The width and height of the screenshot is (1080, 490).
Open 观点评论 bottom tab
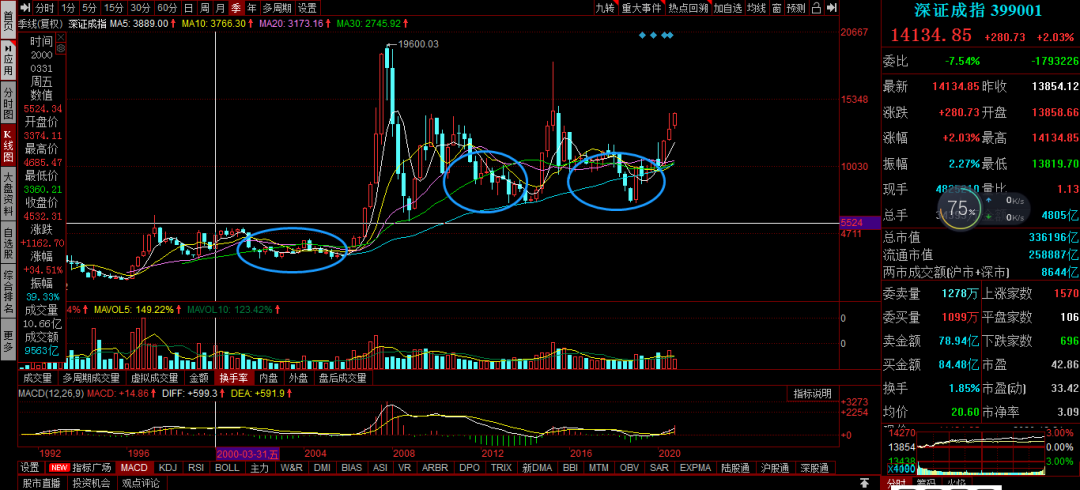click(x=140, y=482)
